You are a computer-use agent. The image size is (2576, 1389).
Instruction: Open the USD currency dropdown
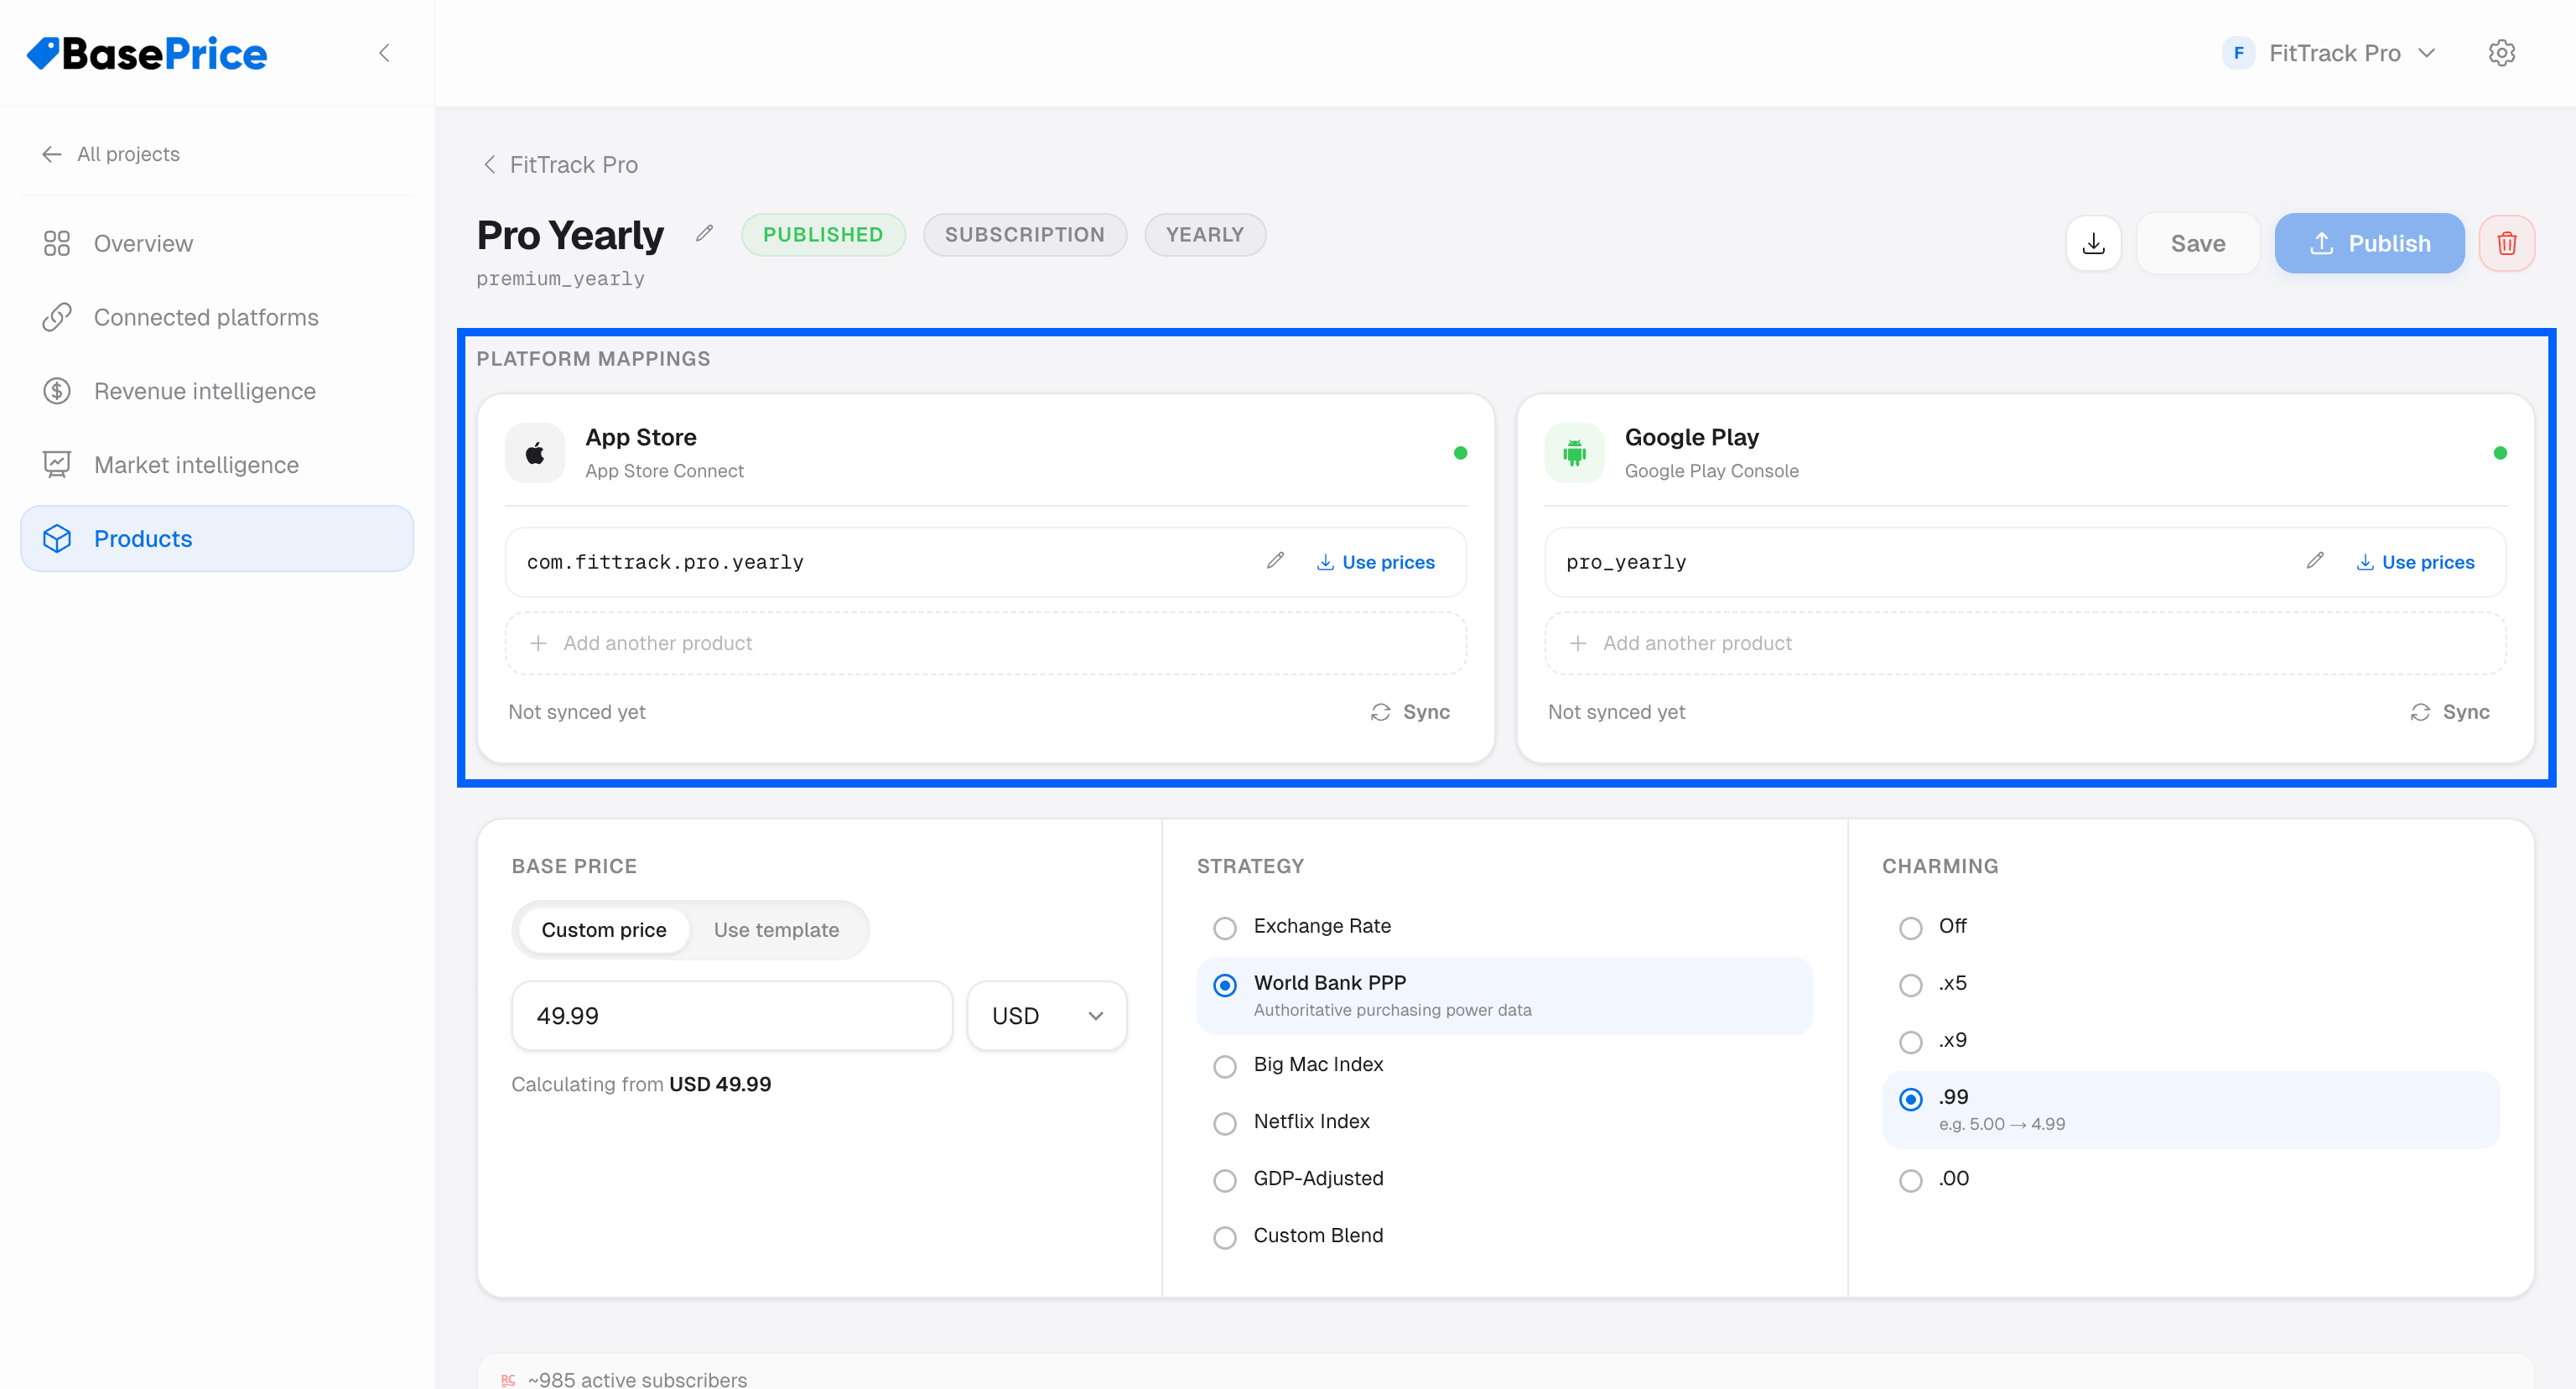(1047, 1016)
